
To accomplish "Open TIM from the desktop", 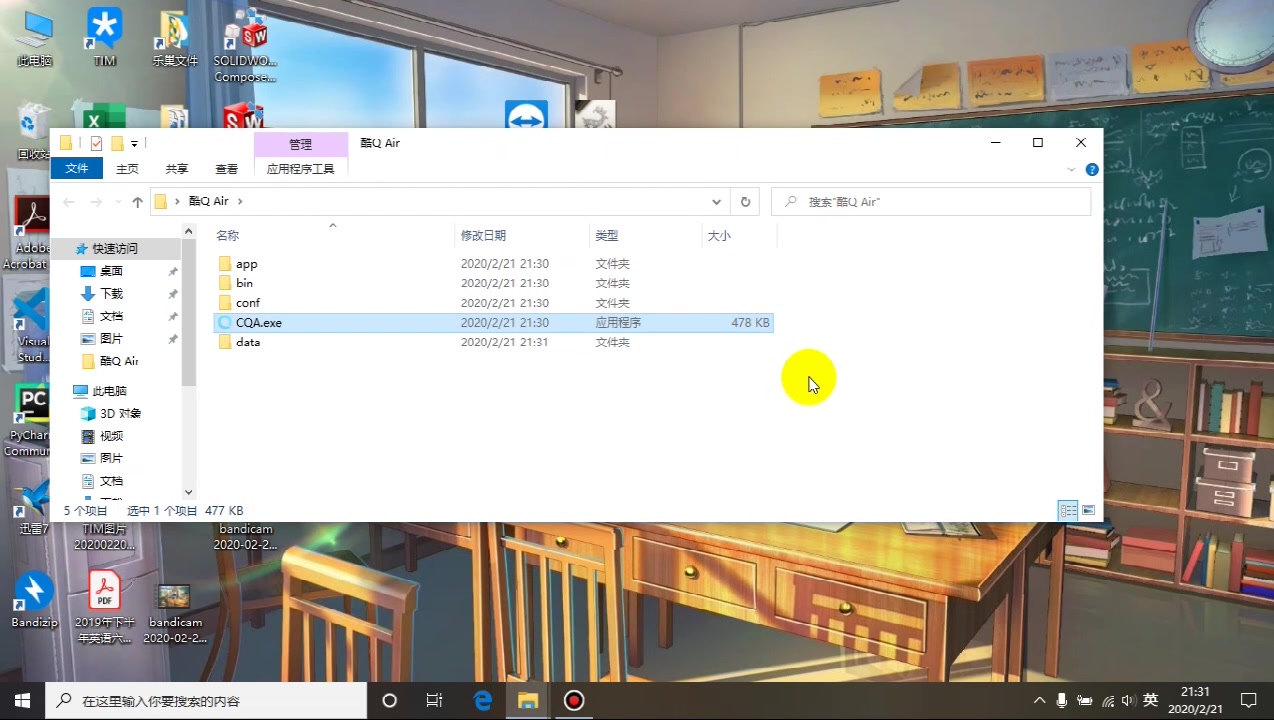I will coord(104,30).
